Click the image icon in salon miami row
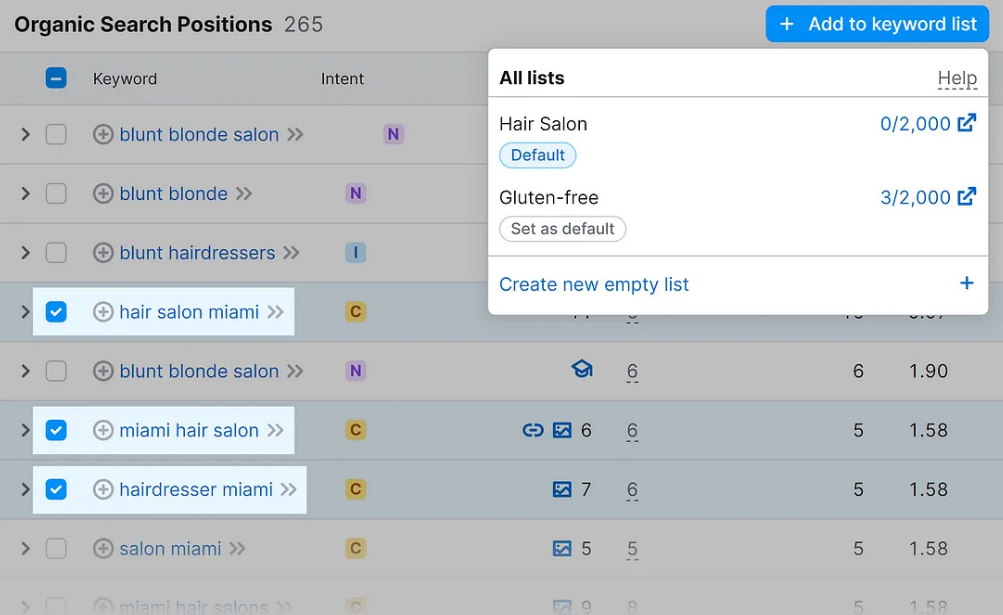The image size is (1003, 615). [562, 548]
